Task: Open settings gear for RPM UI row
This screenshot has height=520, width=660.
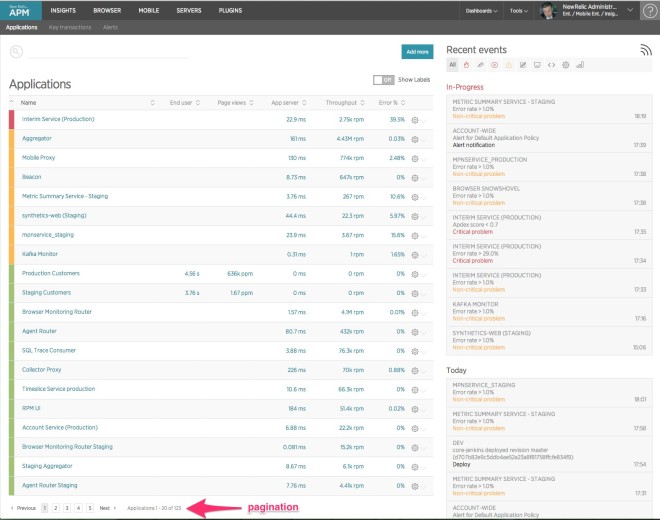Action: (415, 409)
